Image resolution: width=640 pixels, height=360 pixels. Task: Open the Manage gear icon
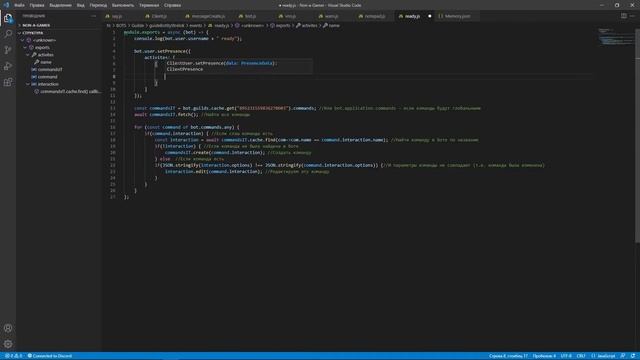click(x=8, y=344)
